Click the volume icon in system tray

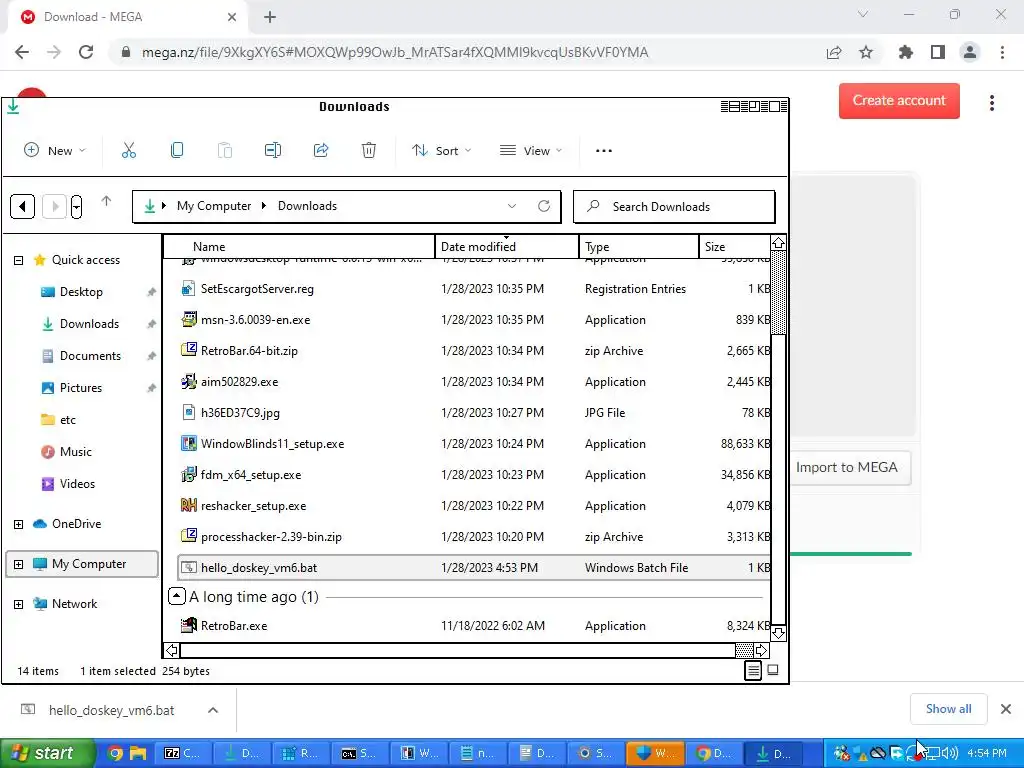[950, 754]
